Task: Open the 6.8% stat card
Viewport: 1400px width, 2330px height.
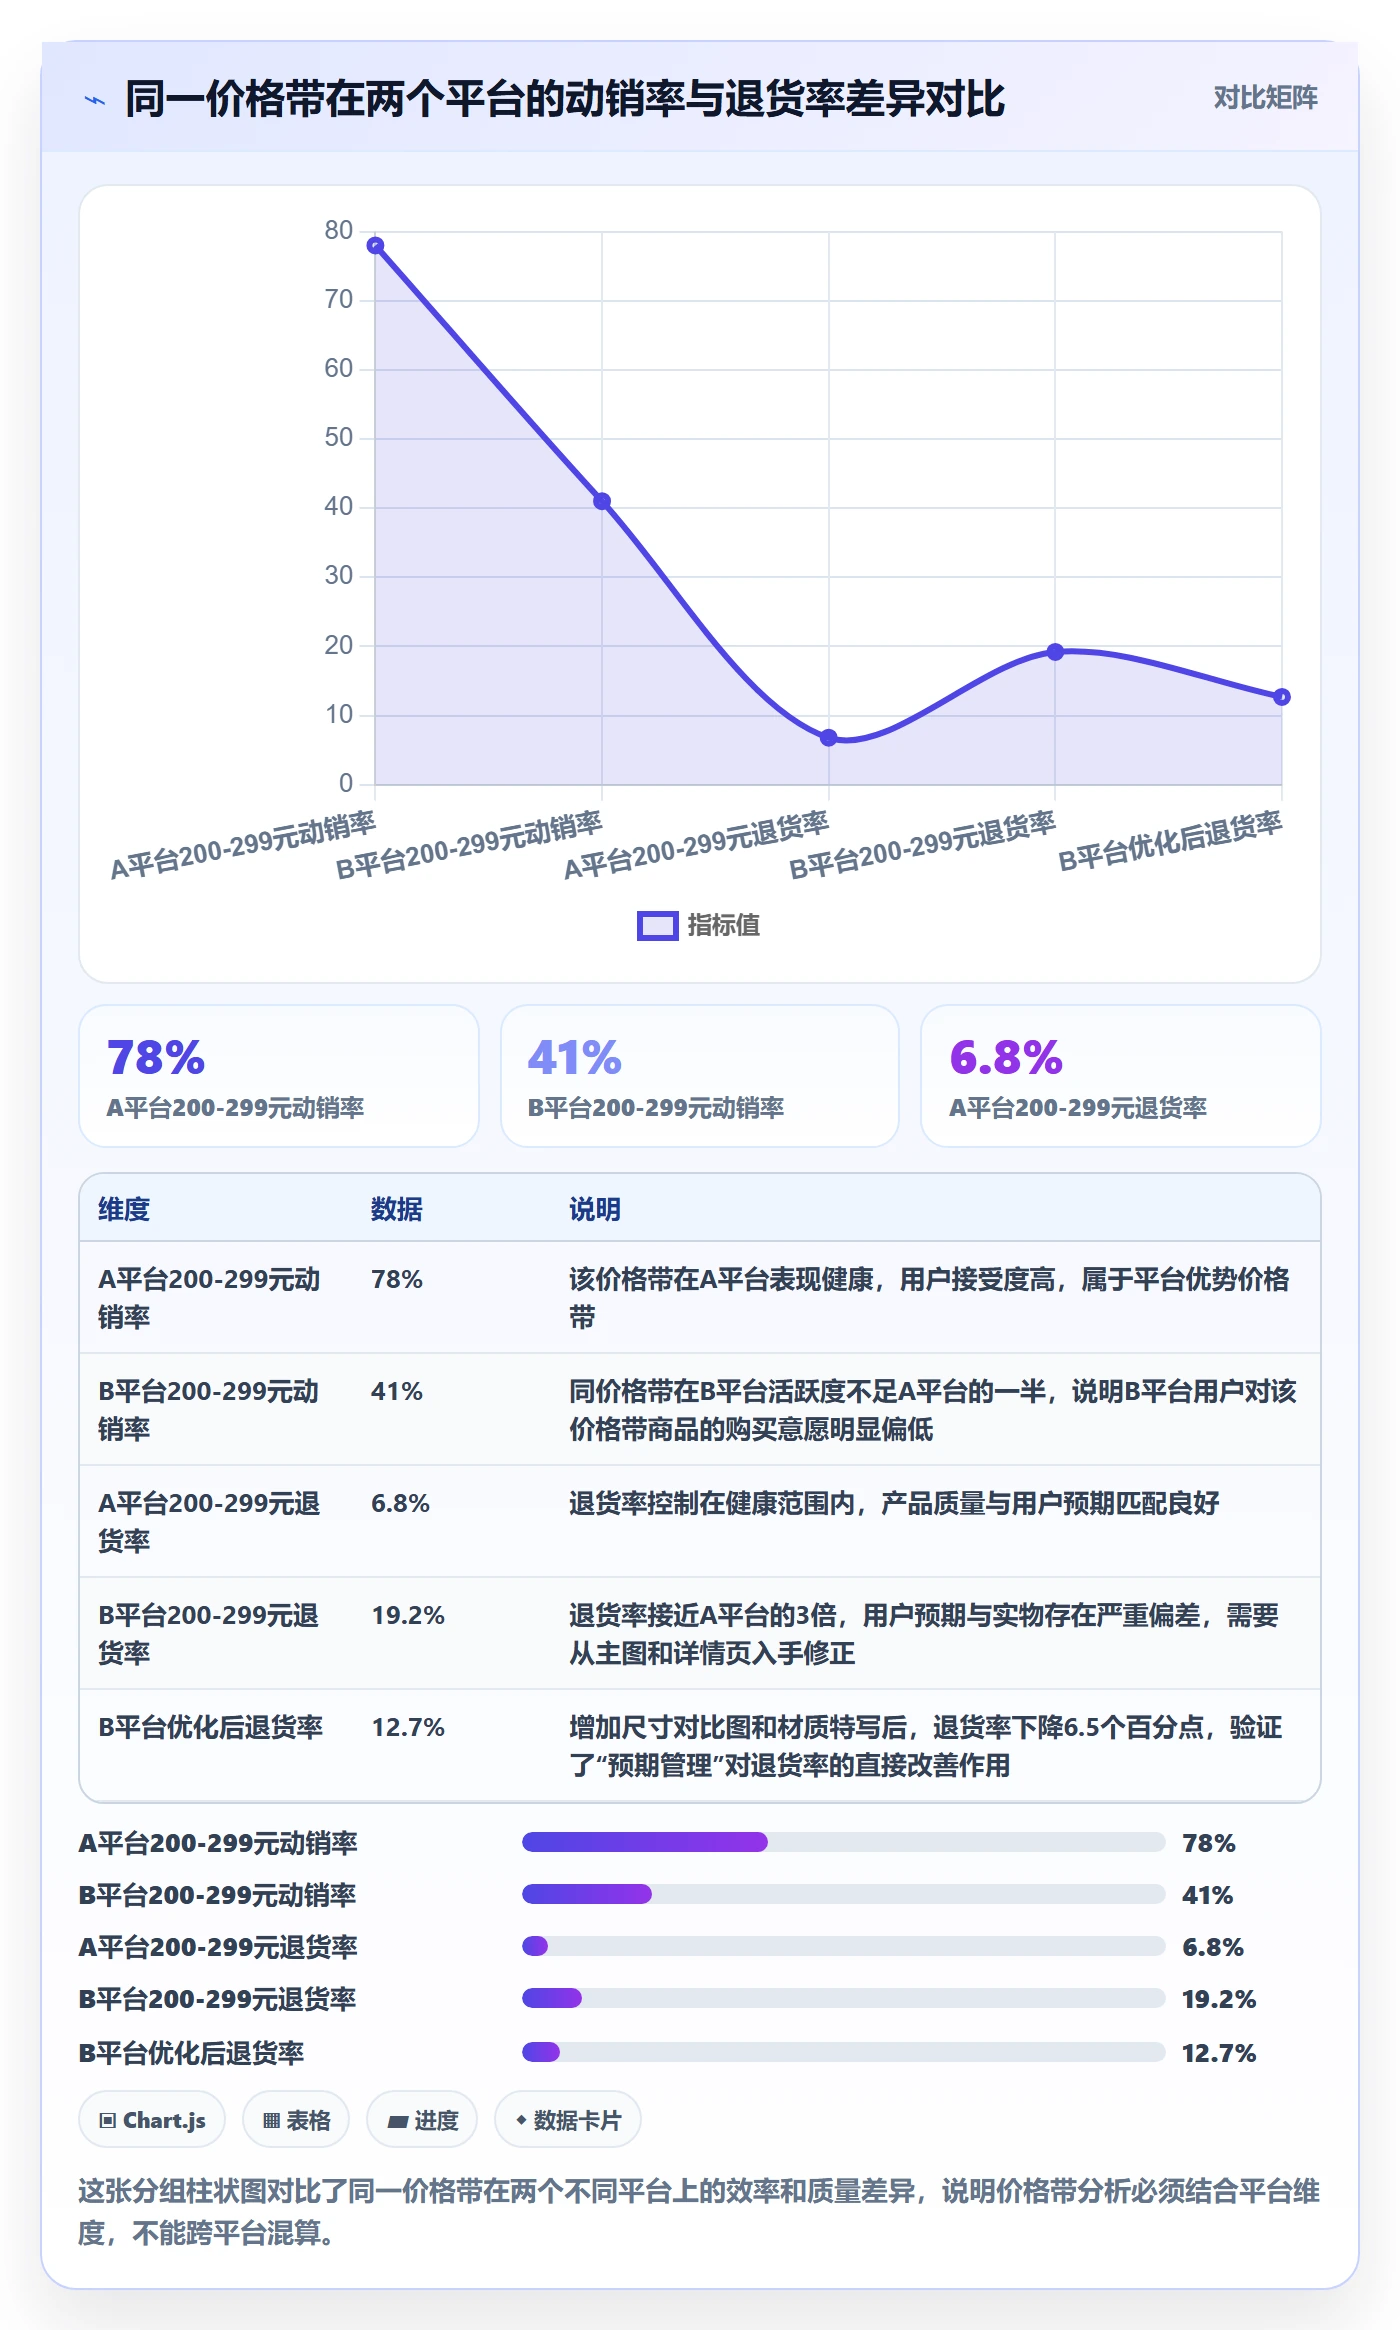Action: (x=1121, y=1076)
